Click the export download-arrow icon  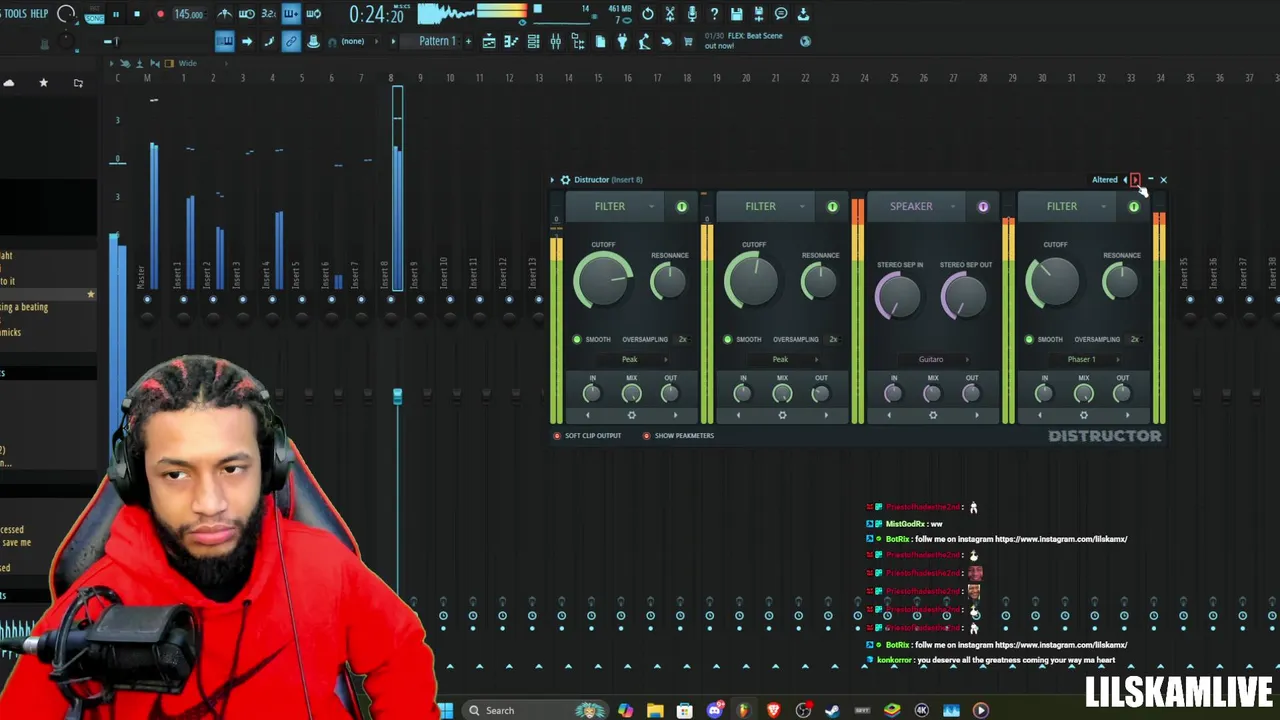pyautogui.click(x=803, y=14)
